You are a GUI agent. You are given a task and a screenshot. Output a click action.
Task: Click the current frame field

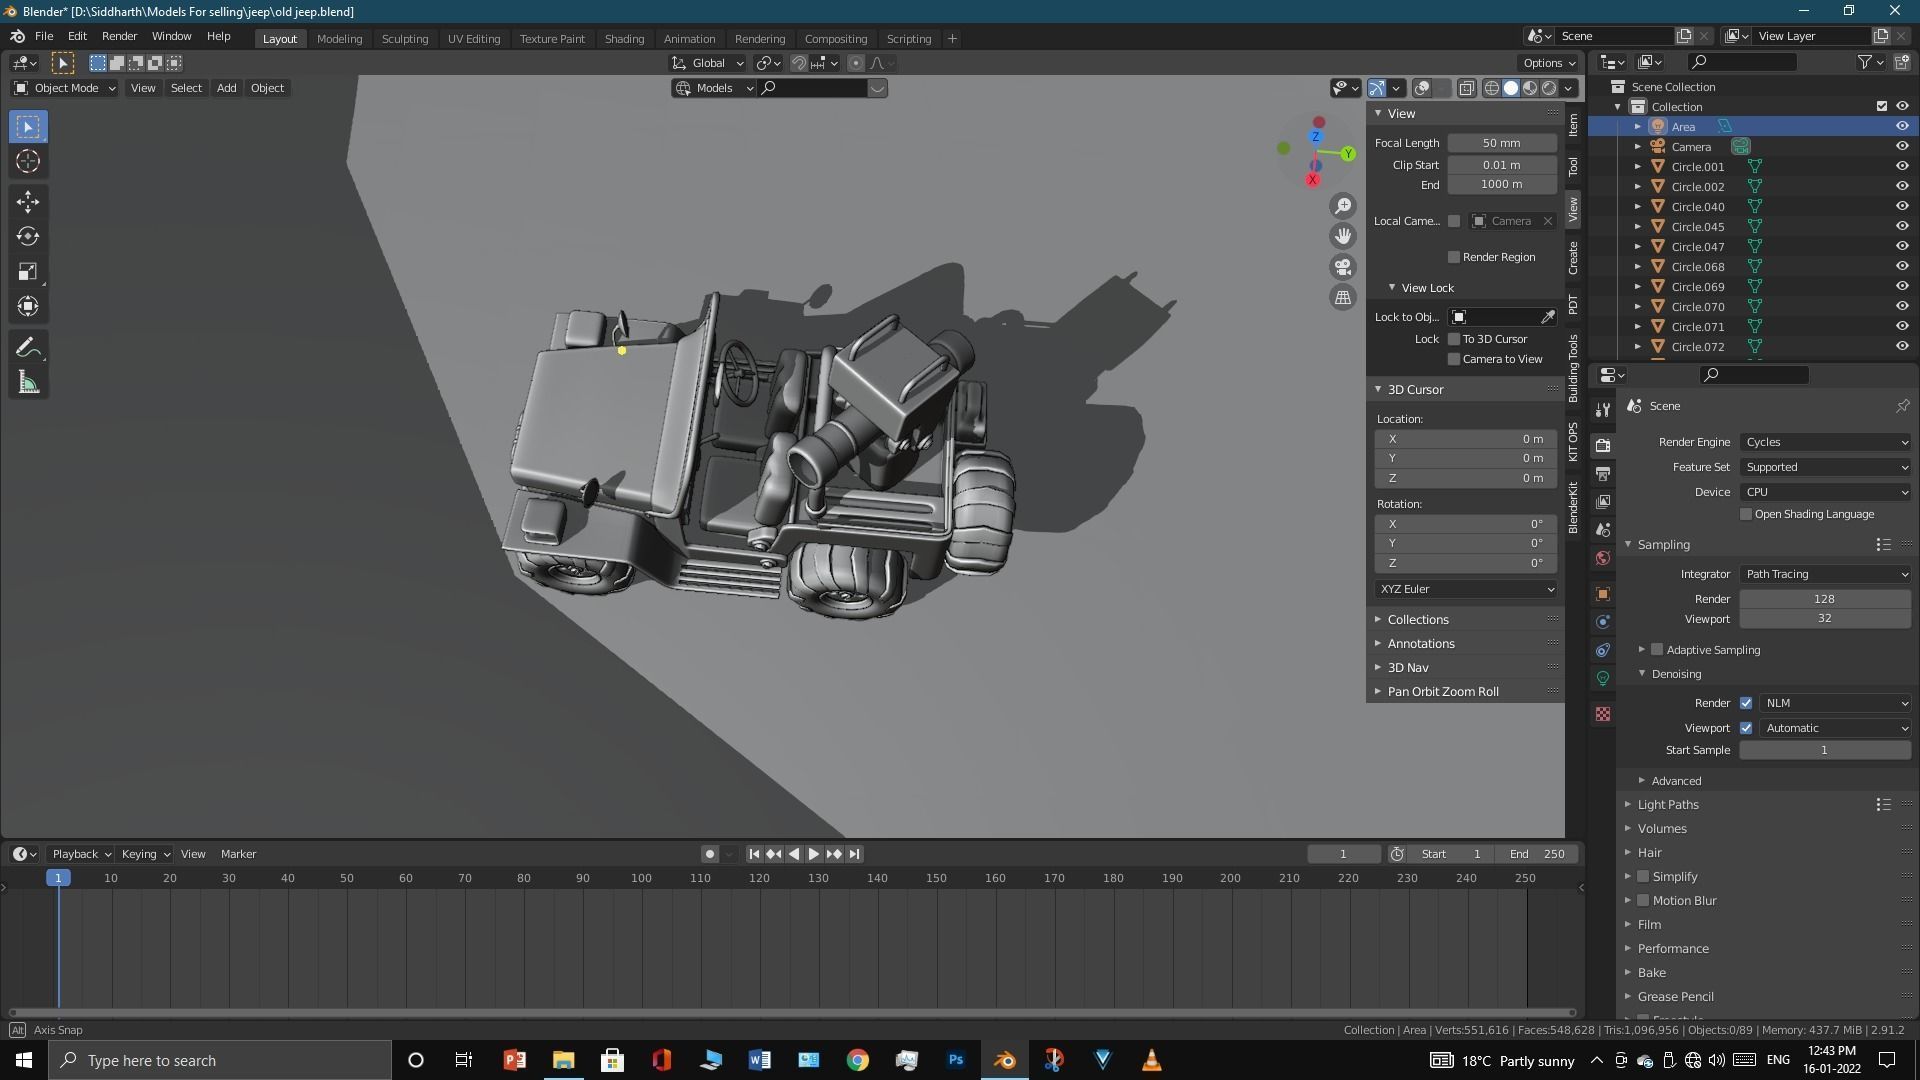(1343, 854)
